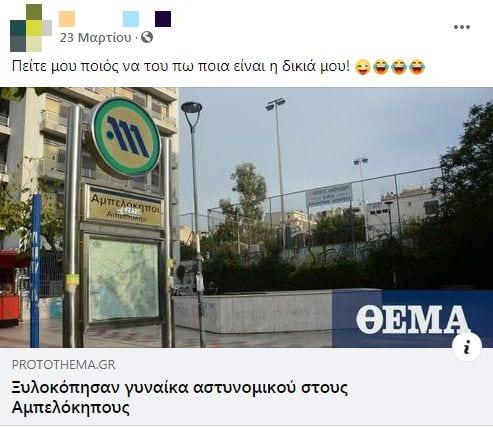Open the poster's pixelated profile picture
The width and height of the screenshot is (493, 427).
tap(31, 28)
